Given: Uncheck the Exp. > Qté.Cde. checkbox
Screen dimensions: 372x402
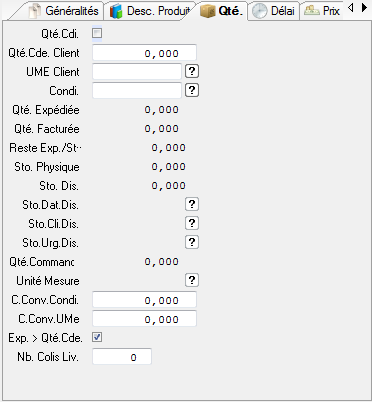Looking at the screenshot, I should click(x=97, y=337).
